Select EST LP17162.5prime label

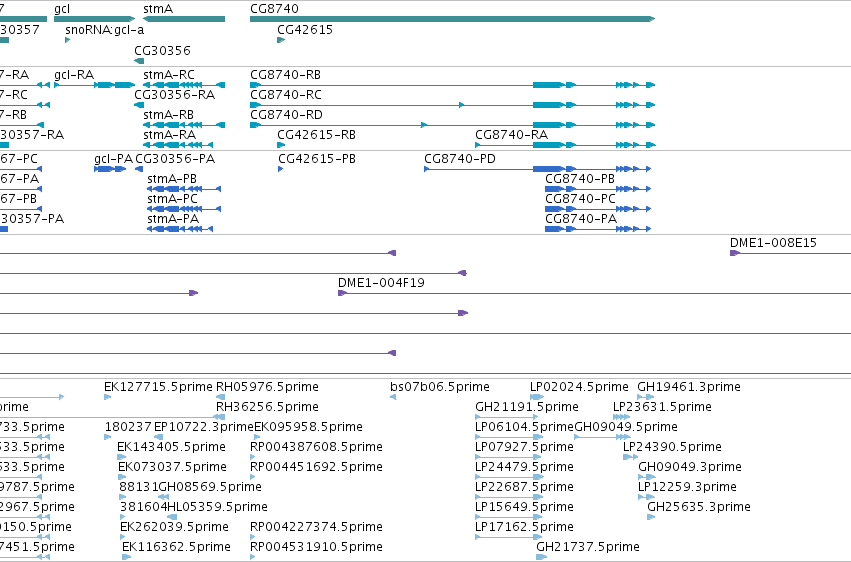click(524, 527)
